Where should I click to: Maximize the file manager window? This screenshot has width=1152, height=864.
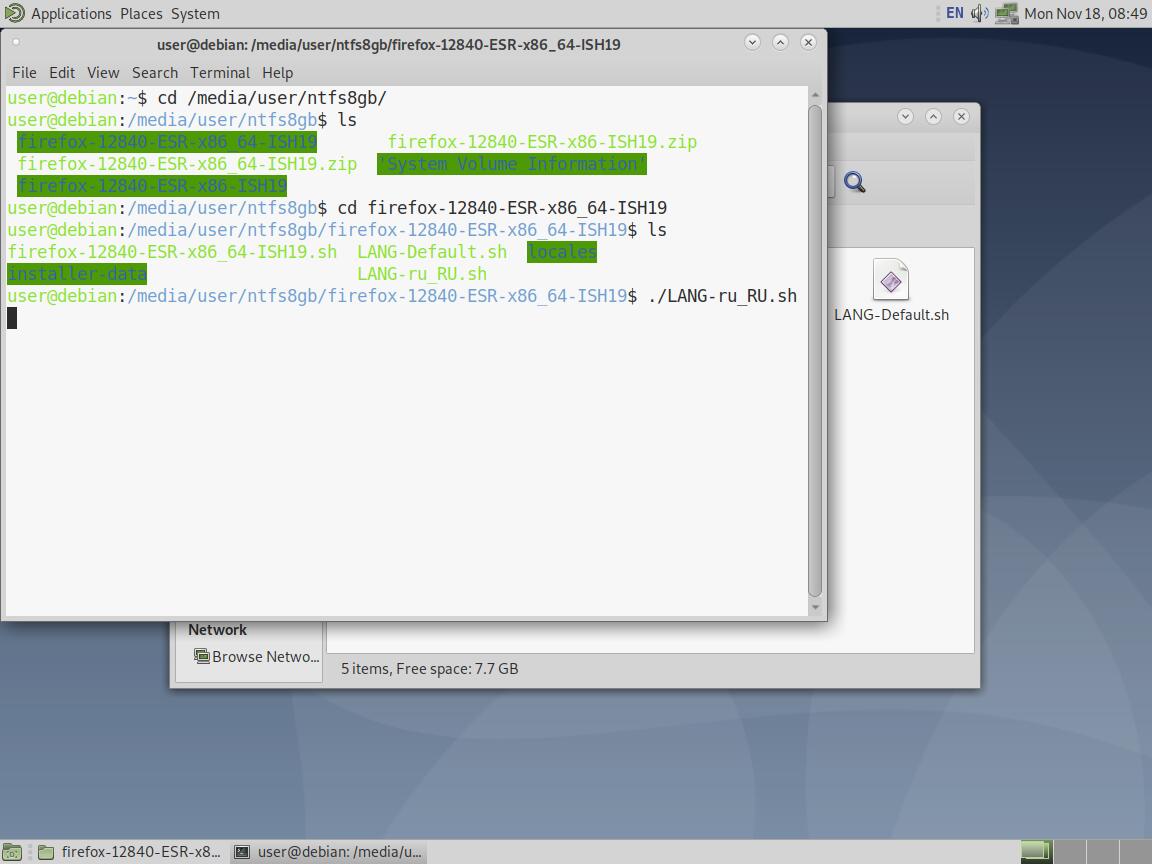(x=933, y=116)
